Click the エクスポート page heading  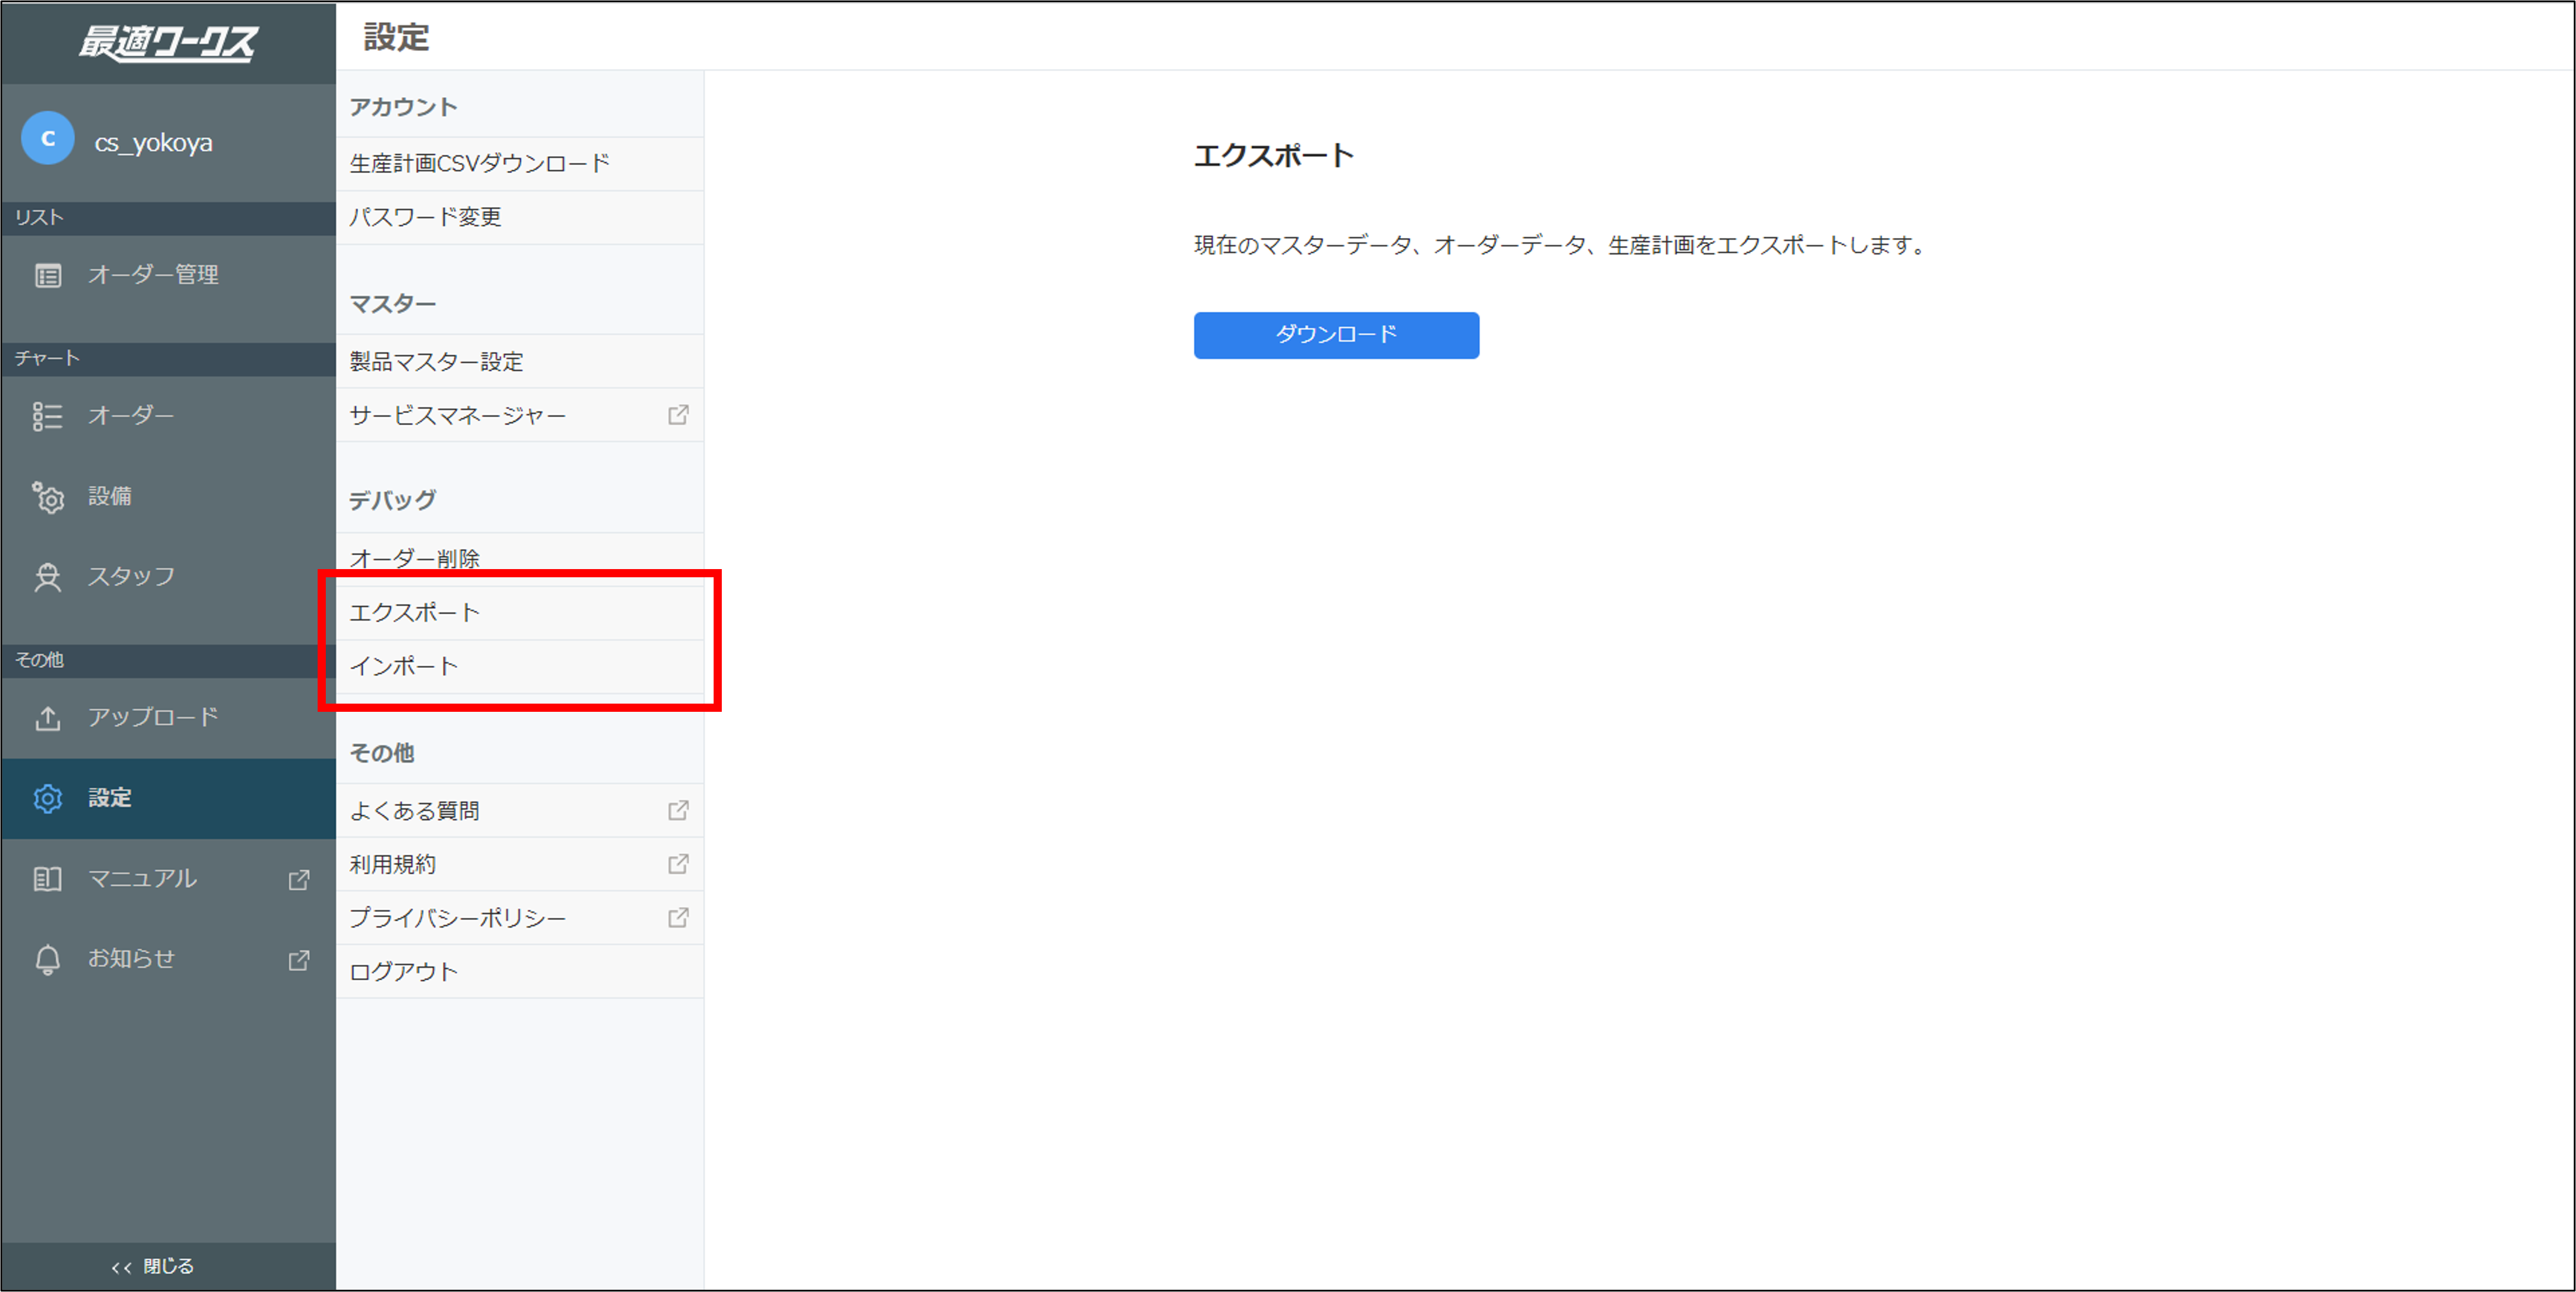pyautogui.click(x=1274, y=155)
